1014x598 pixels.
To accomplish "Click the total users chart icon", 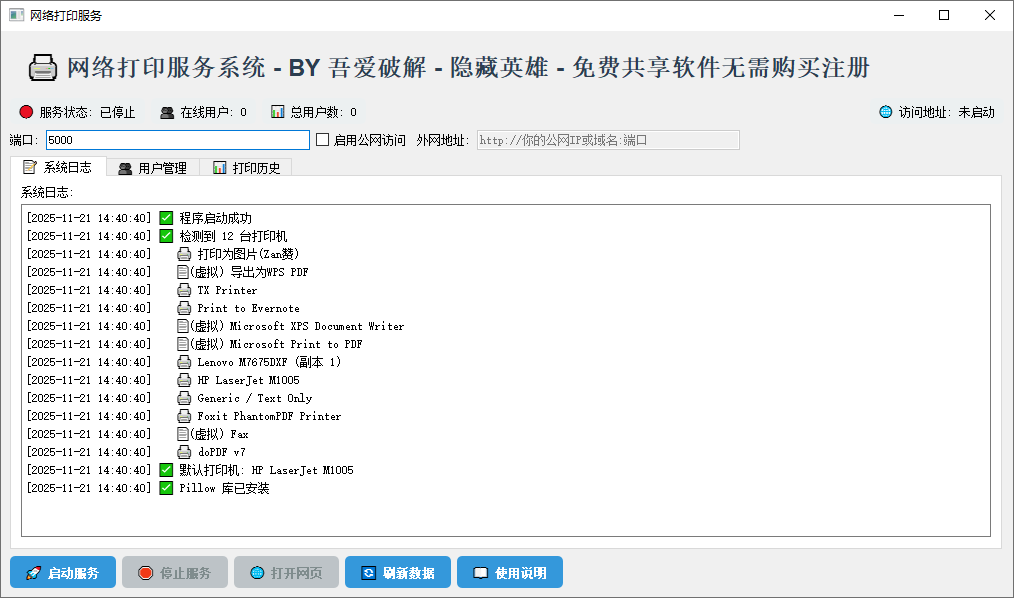I will tap(277, 112).
